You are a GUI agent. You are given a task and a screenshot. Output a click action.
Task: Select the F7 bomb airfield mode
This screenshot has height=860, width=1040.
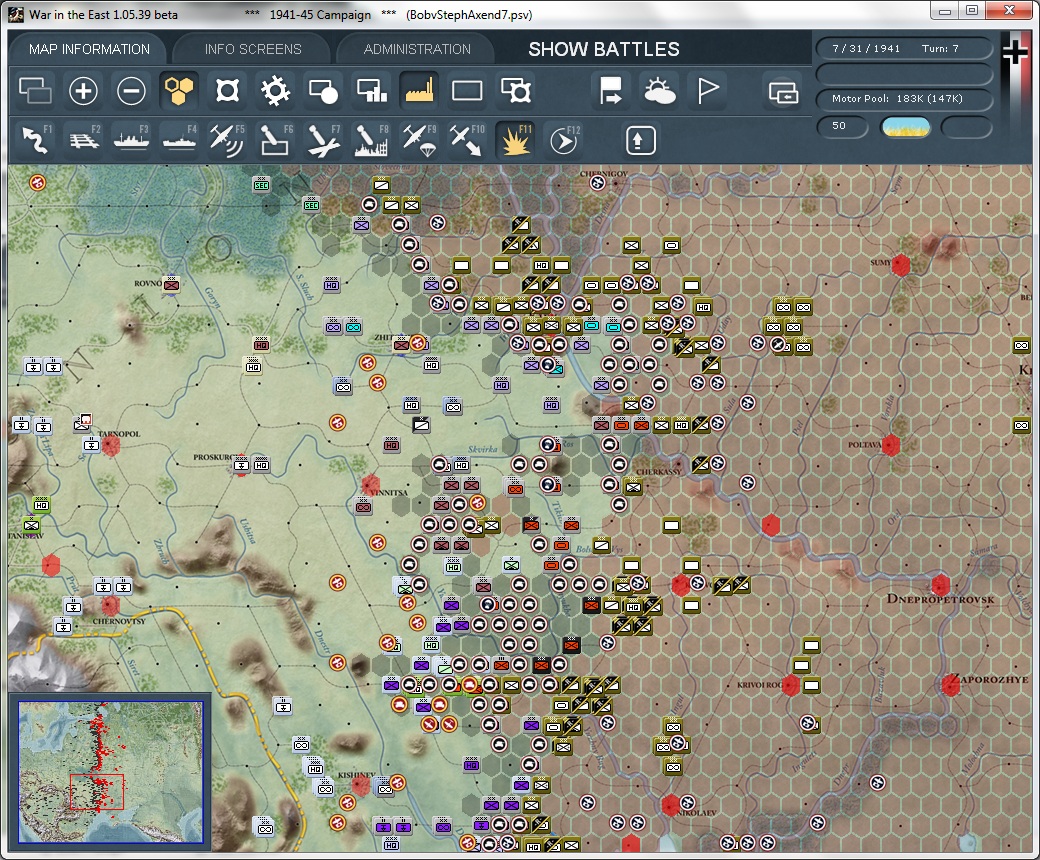[x=323, y=140]
